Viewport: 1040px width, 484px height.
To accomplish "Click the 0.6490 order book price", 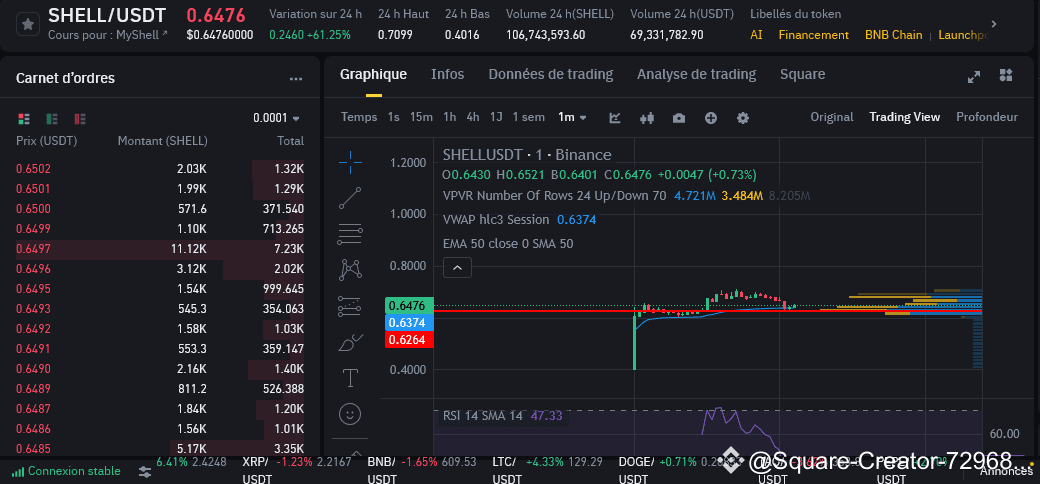I will point(33,369).
